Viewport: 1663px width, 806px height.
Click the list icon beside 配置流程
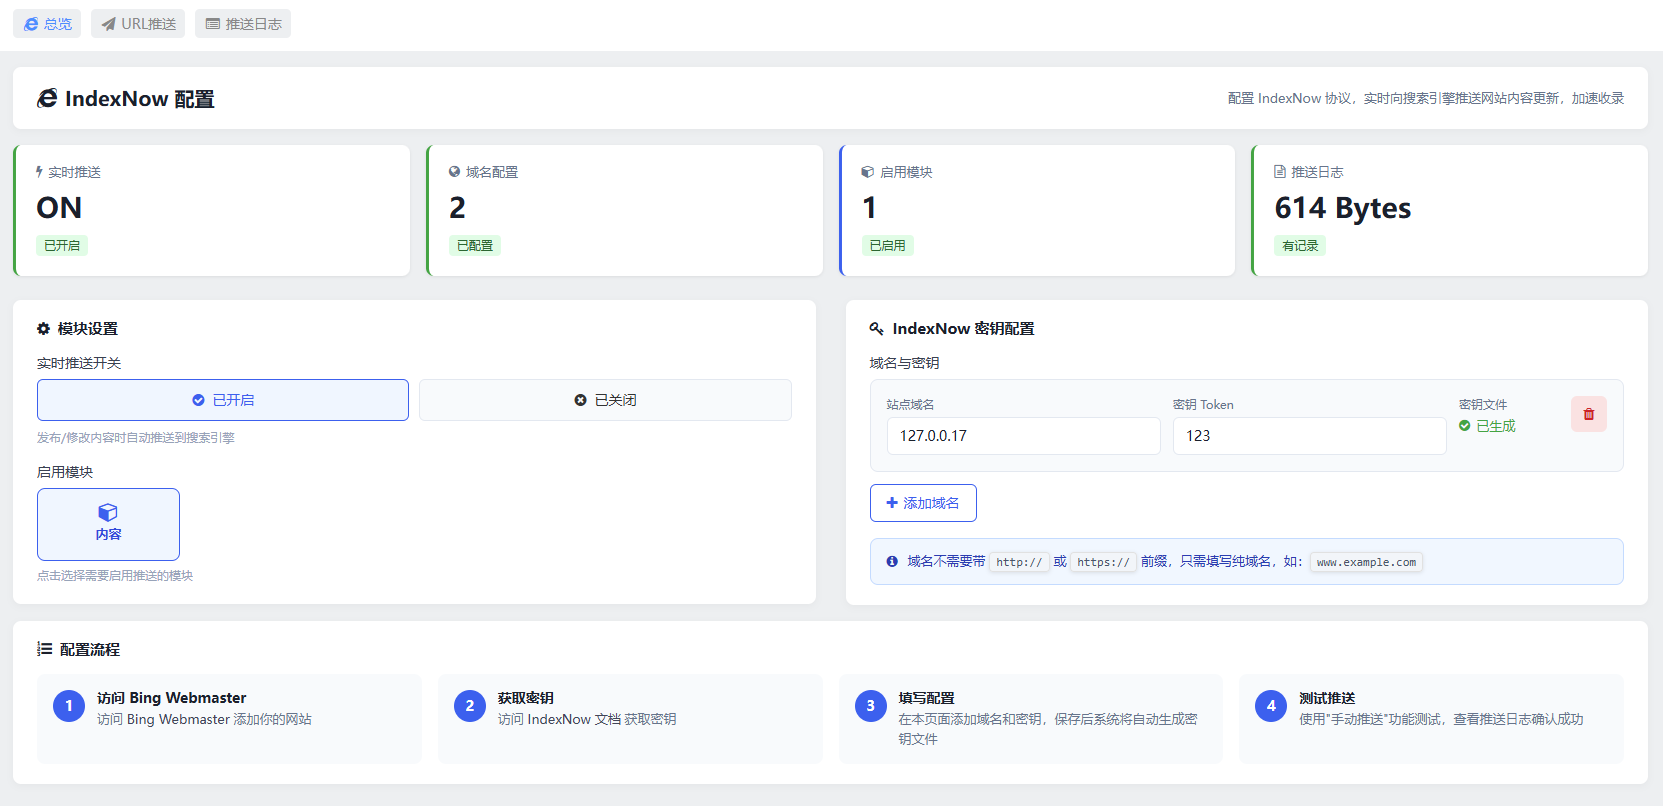[45, 649]
